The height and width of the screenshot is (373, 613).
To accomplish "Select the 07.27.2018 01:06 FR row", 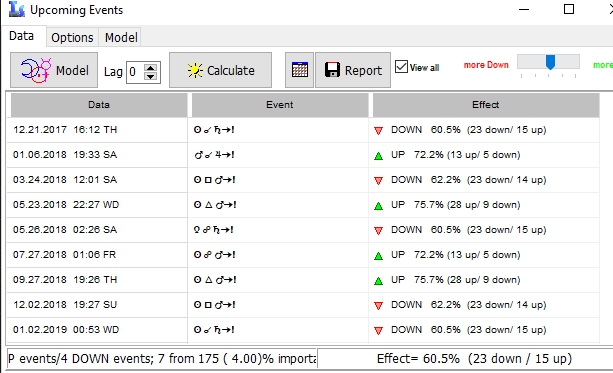I will 303,255.
